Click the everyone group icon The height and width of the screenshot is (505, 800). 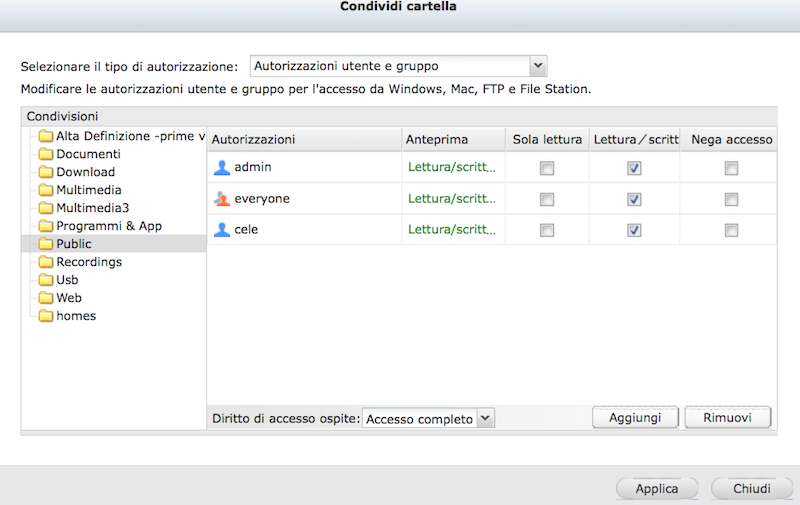point(222,199)
